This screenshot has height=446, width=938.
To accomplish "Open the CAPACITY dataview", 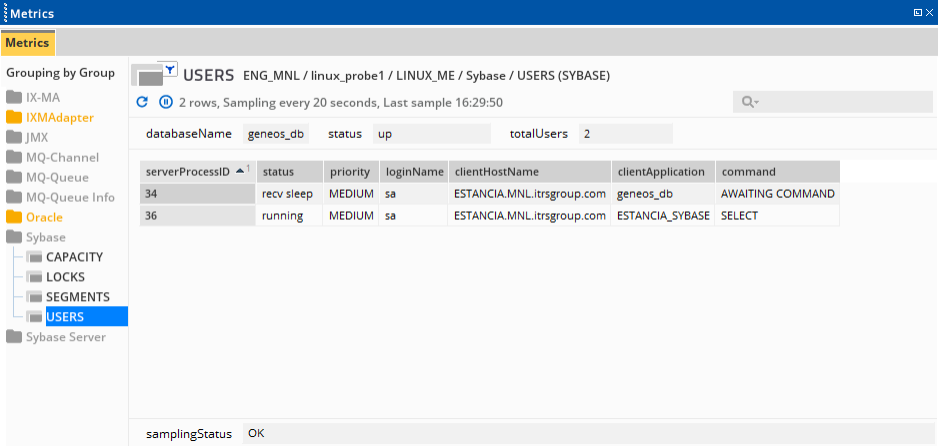I will pos(74,257).
